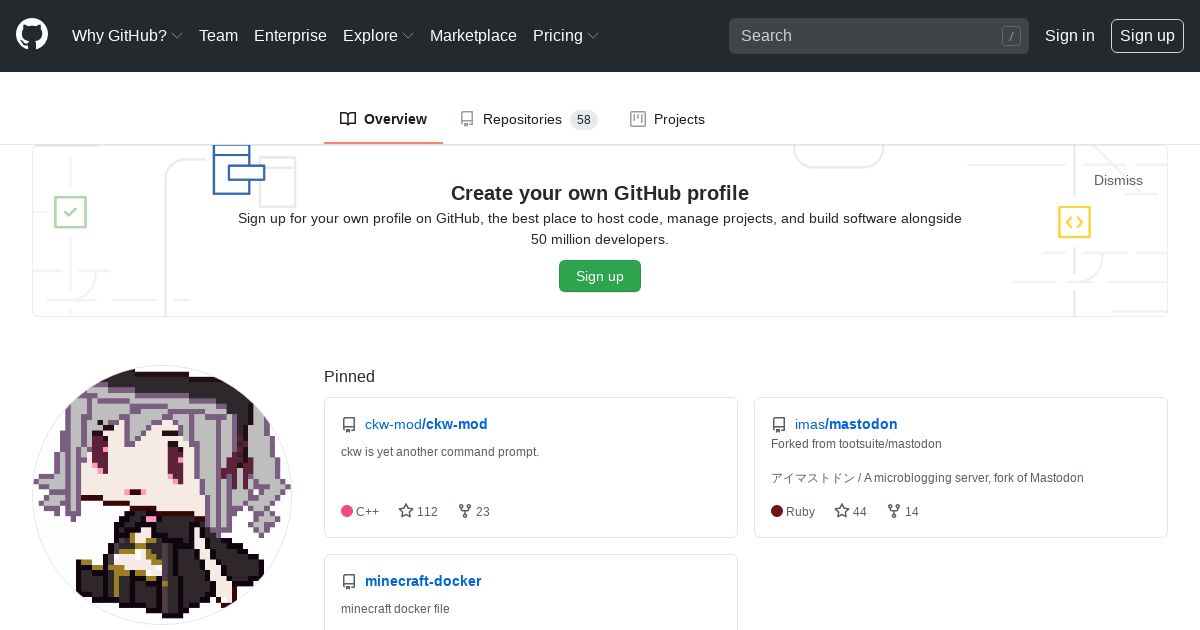Click 'Forked from tootsuite/mastodon' text
Image resolution: width=1200 pixels, height=630 pixels.
(856, 444)
